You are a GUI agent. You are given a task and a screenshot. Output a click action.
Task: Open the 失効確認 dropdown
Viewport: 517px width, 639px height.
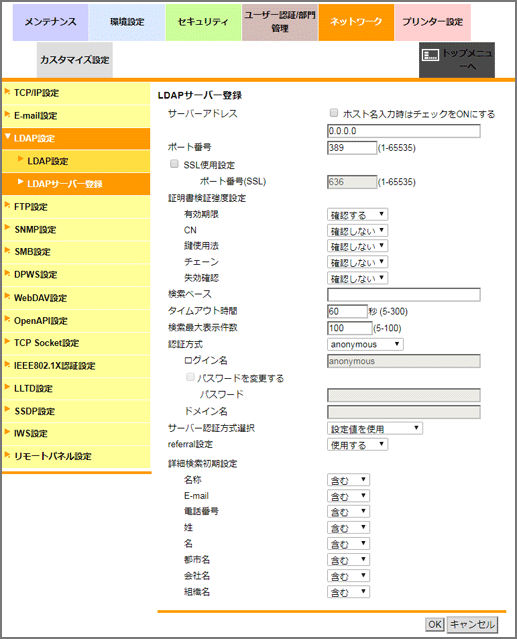(357, 278)
